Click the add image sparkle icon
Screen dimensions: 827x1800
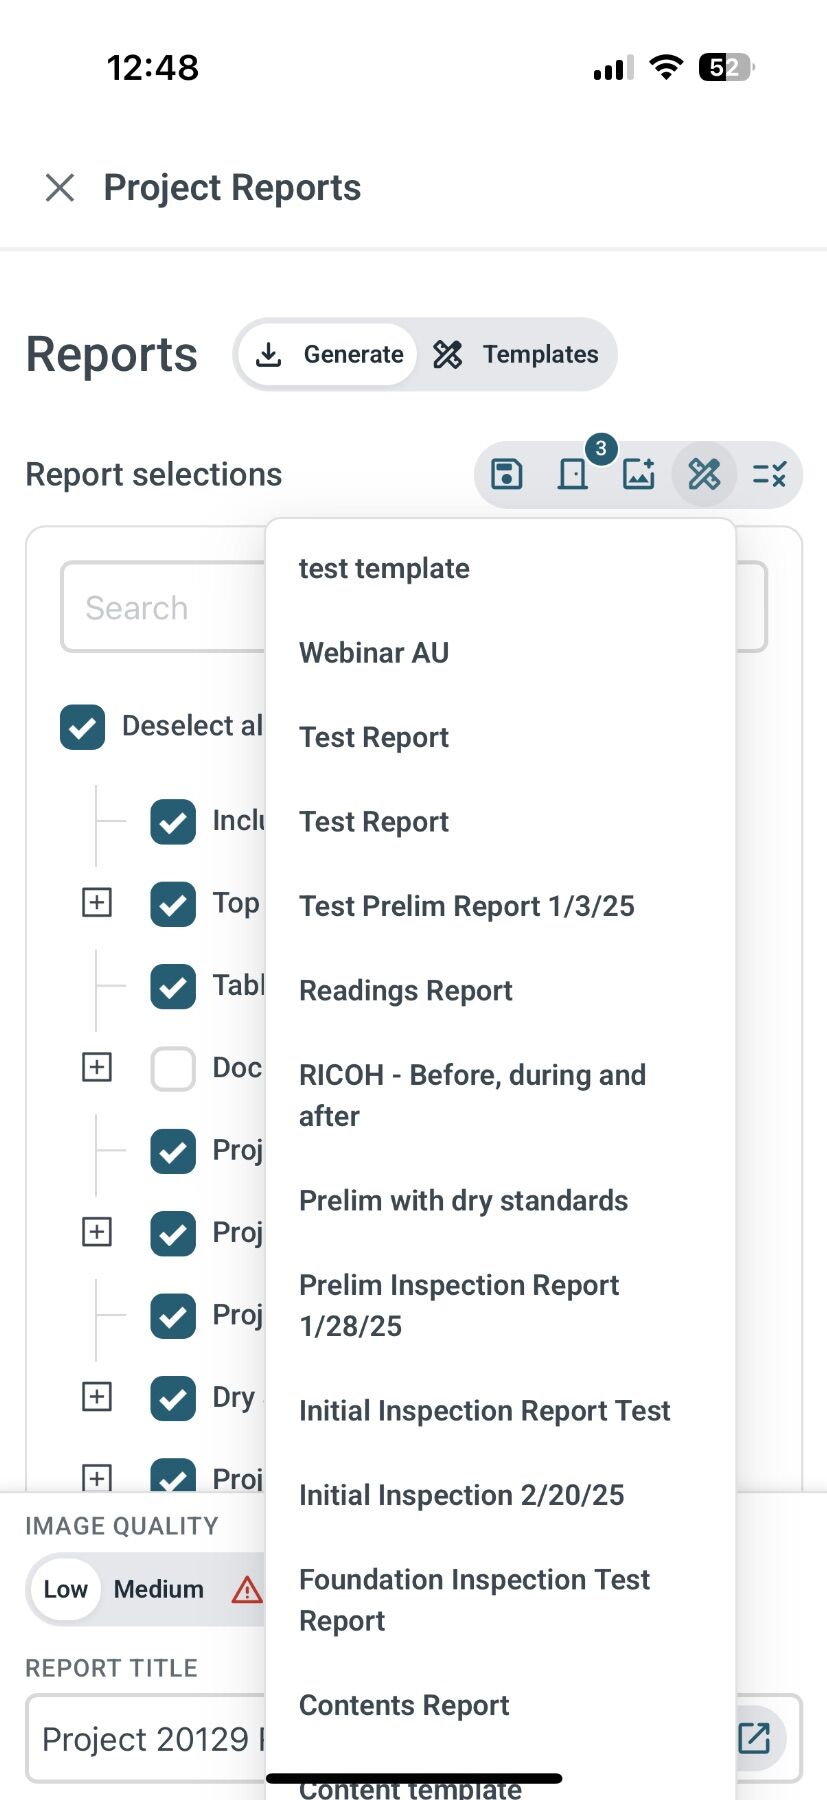click(638, 474)
